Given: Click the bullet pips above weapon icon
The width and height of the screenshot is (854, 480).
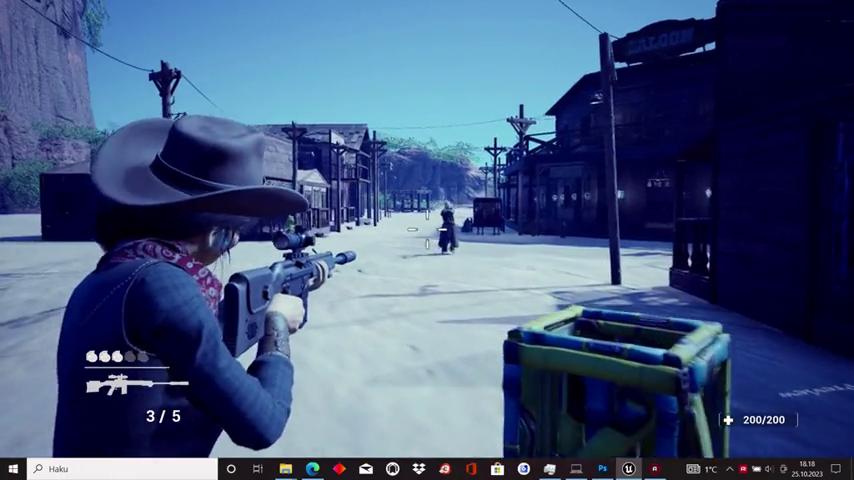Looking at the screenshot, I should coord(117,357).
